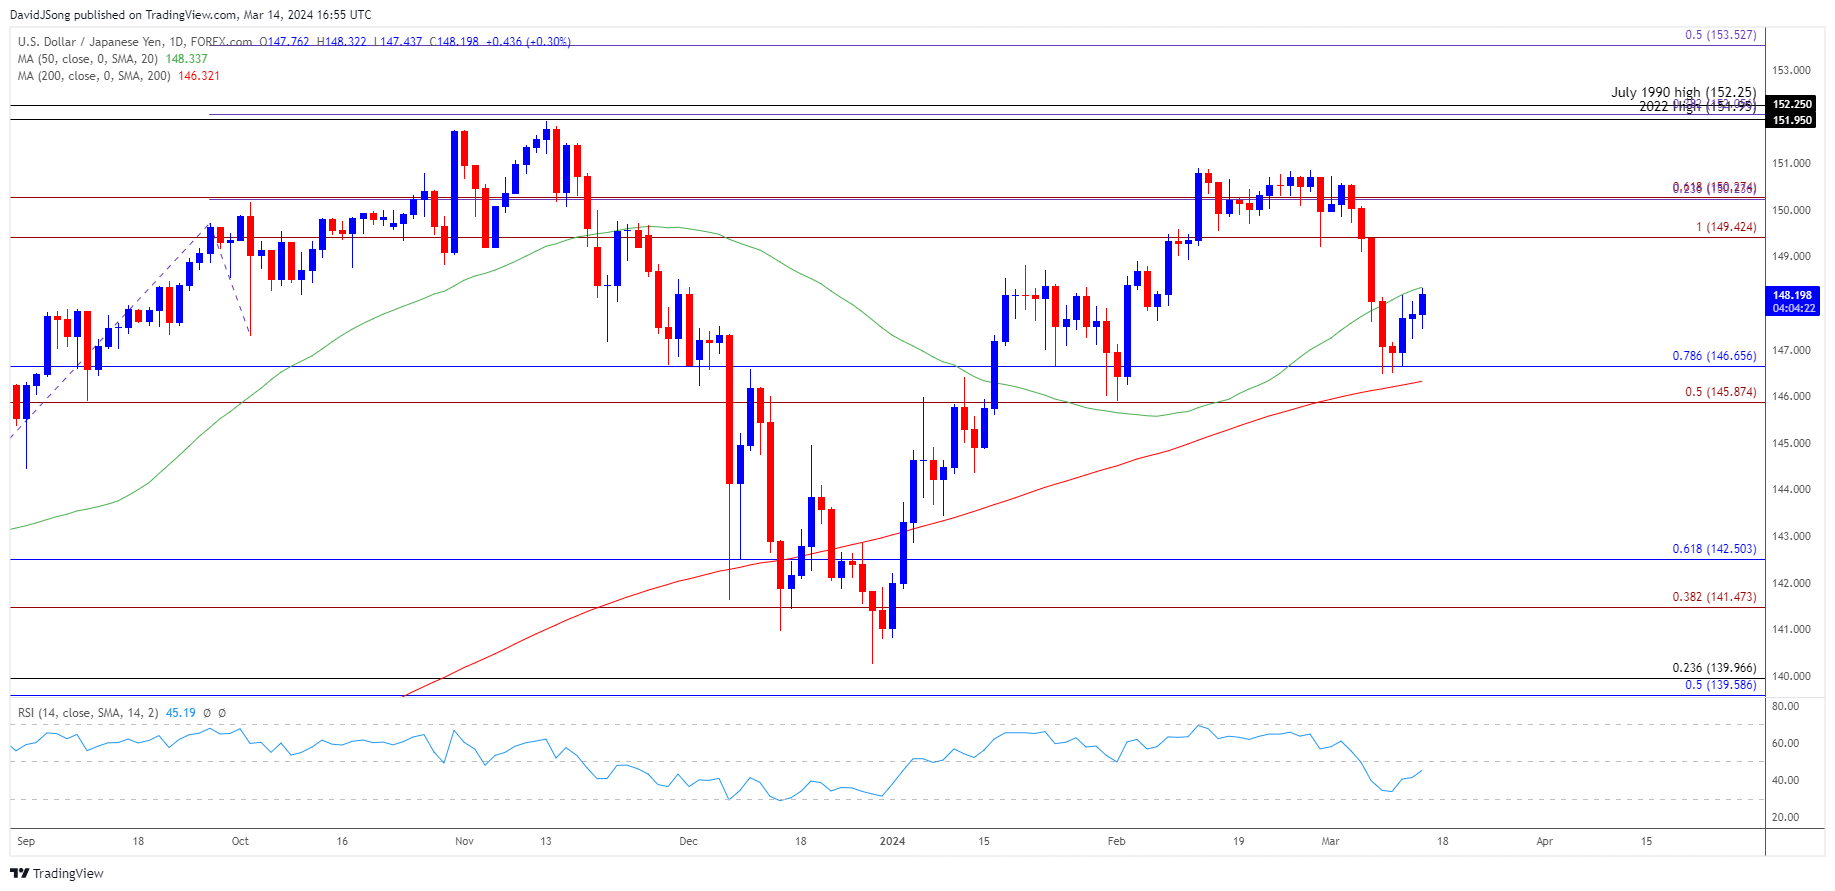Click the RSI scale value 60.00
The height and width of the screenshot is (891, 1835).
point(1785,743)
